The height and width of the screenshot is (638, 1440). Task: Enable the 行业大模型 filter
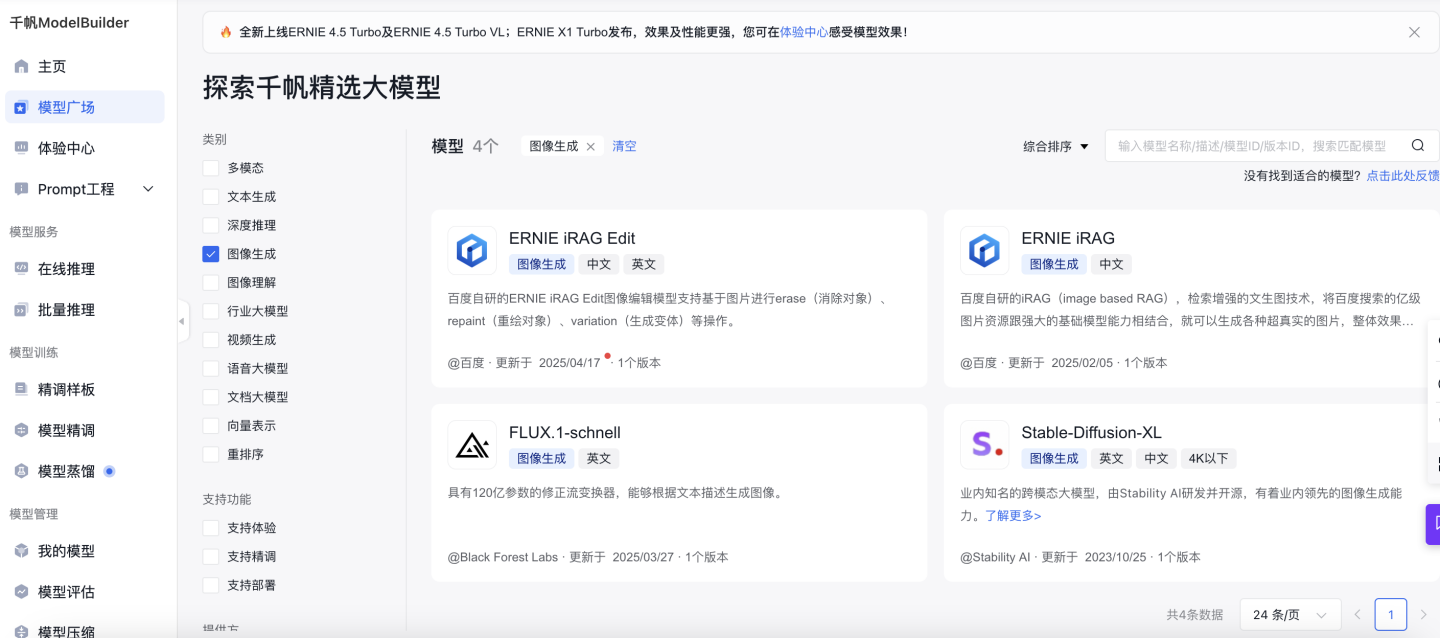[x=210, y=311]
